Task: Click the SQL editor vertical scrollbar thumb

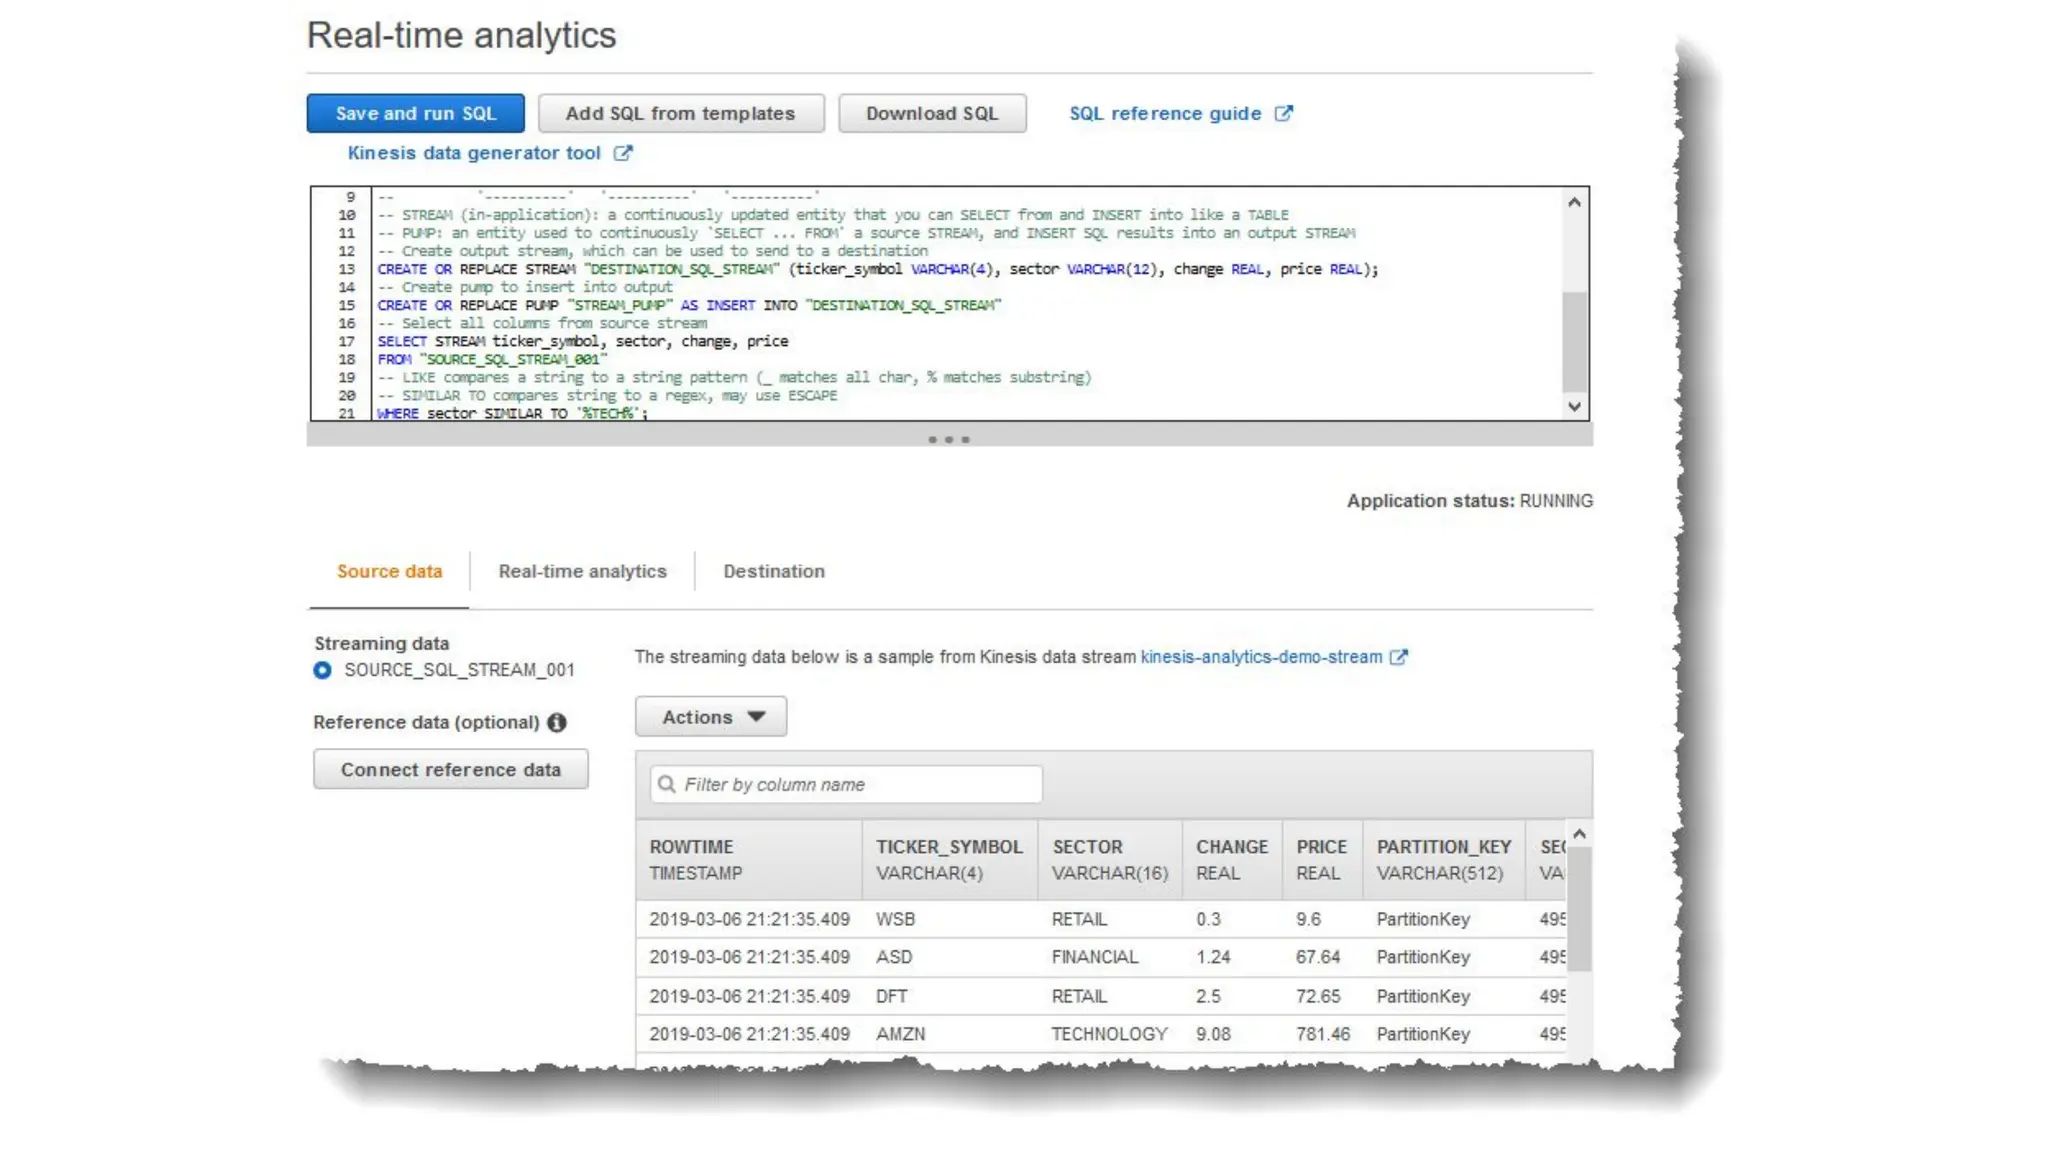Action: click(1574, 340)
